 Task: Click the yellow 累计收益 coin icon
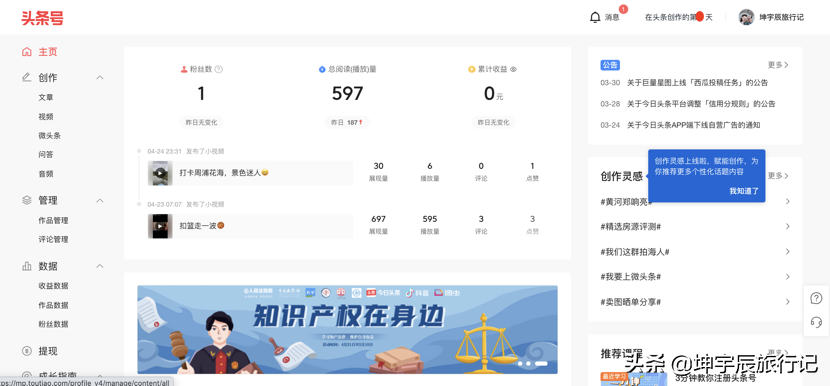pyautogui.click(x=472, y=69)
